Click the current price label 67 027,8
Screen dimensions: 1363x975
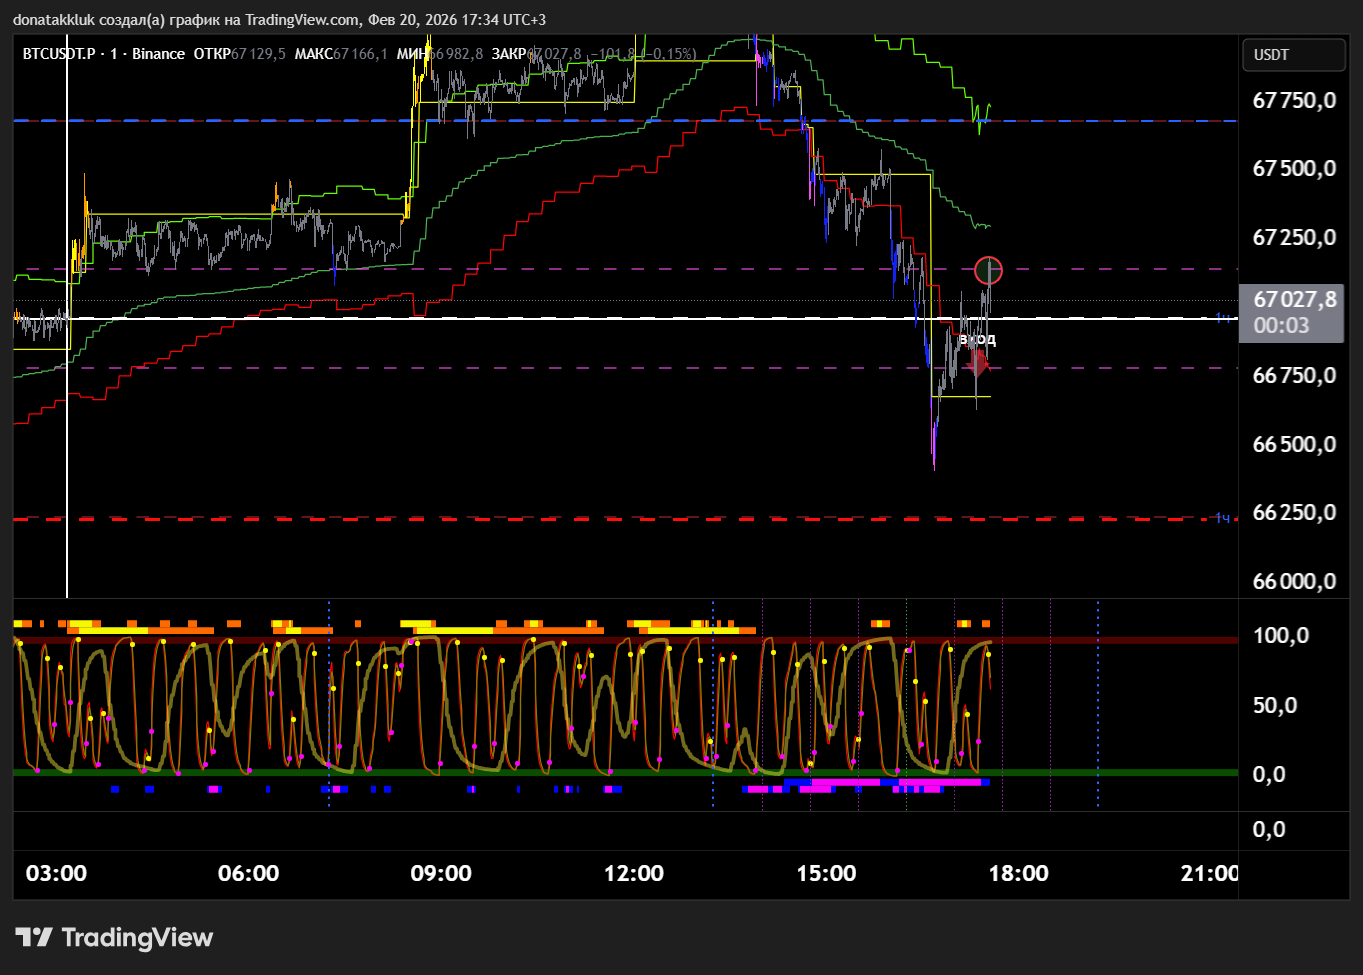coord(1294,299)
